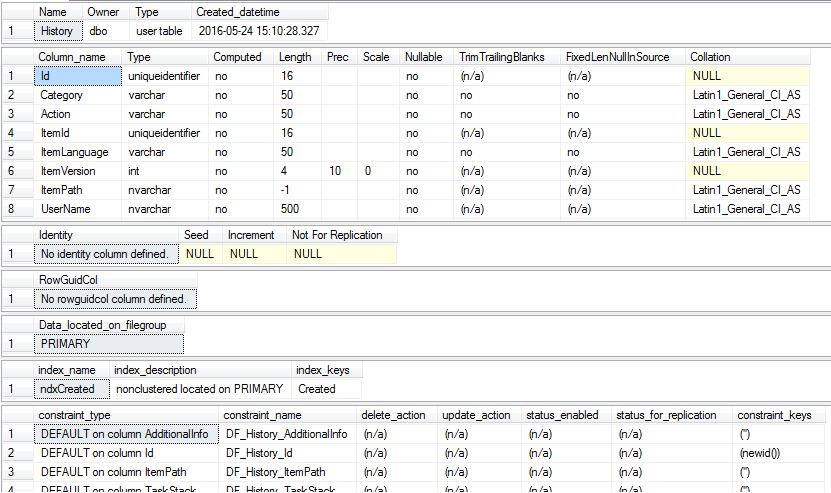Click the 'Data_located_on_filegroup' header
Image resolution: width=831 pixels, height=493 pixels.
109,325
